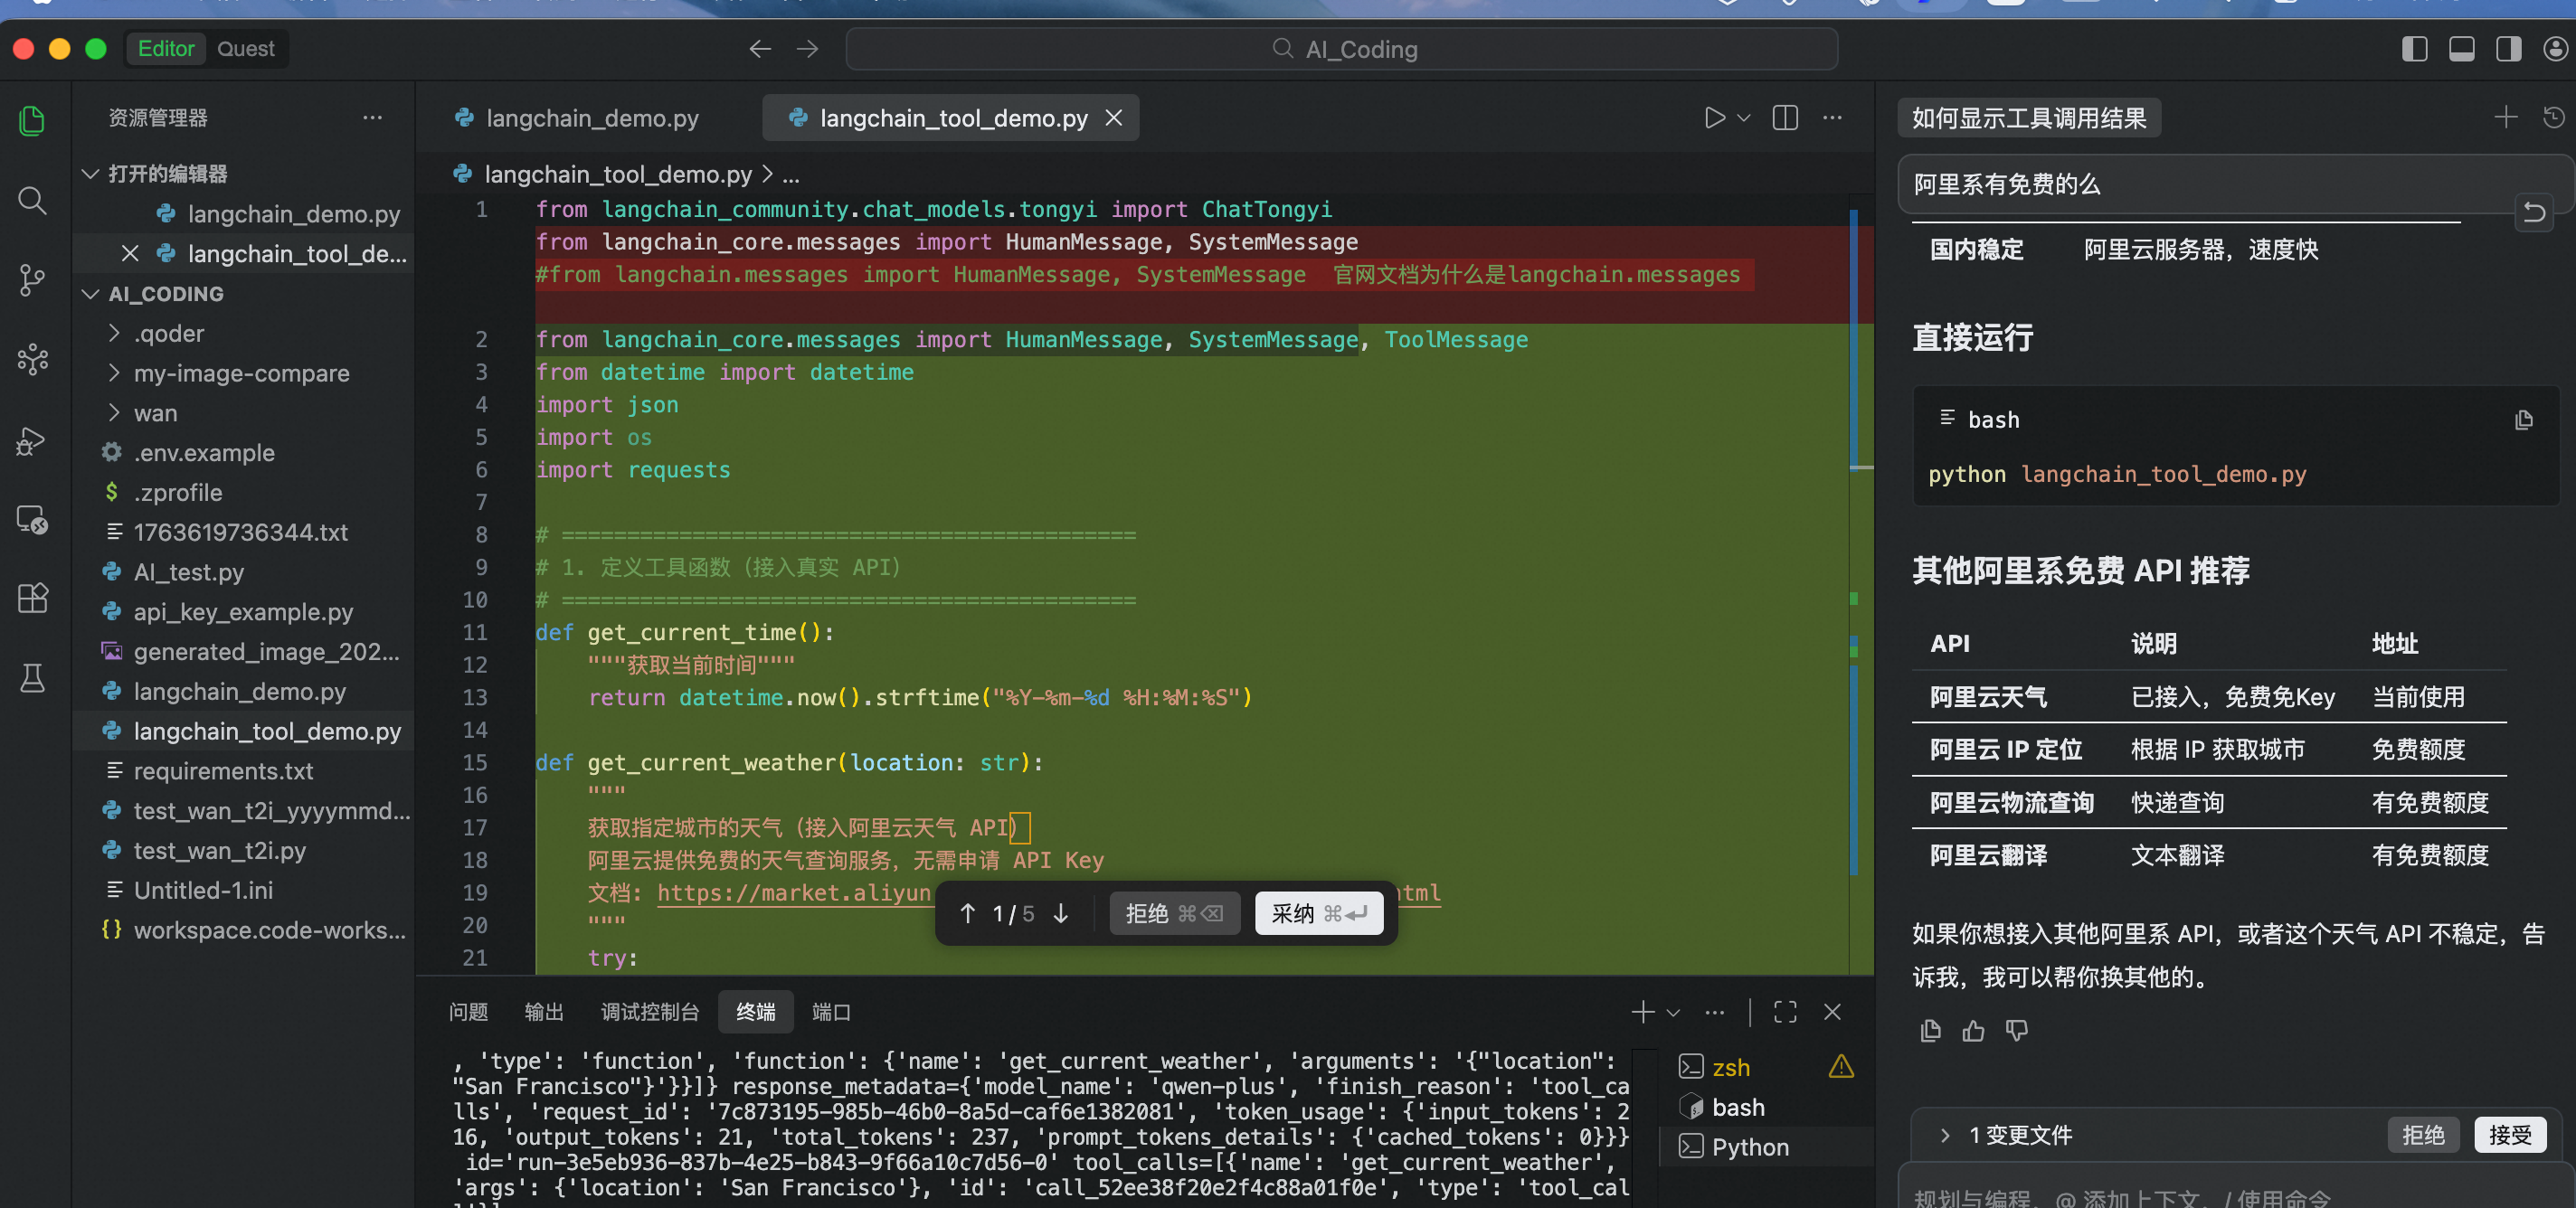Click the Run Python file play button
2576x1208 pixels.
pos(1714,118)
